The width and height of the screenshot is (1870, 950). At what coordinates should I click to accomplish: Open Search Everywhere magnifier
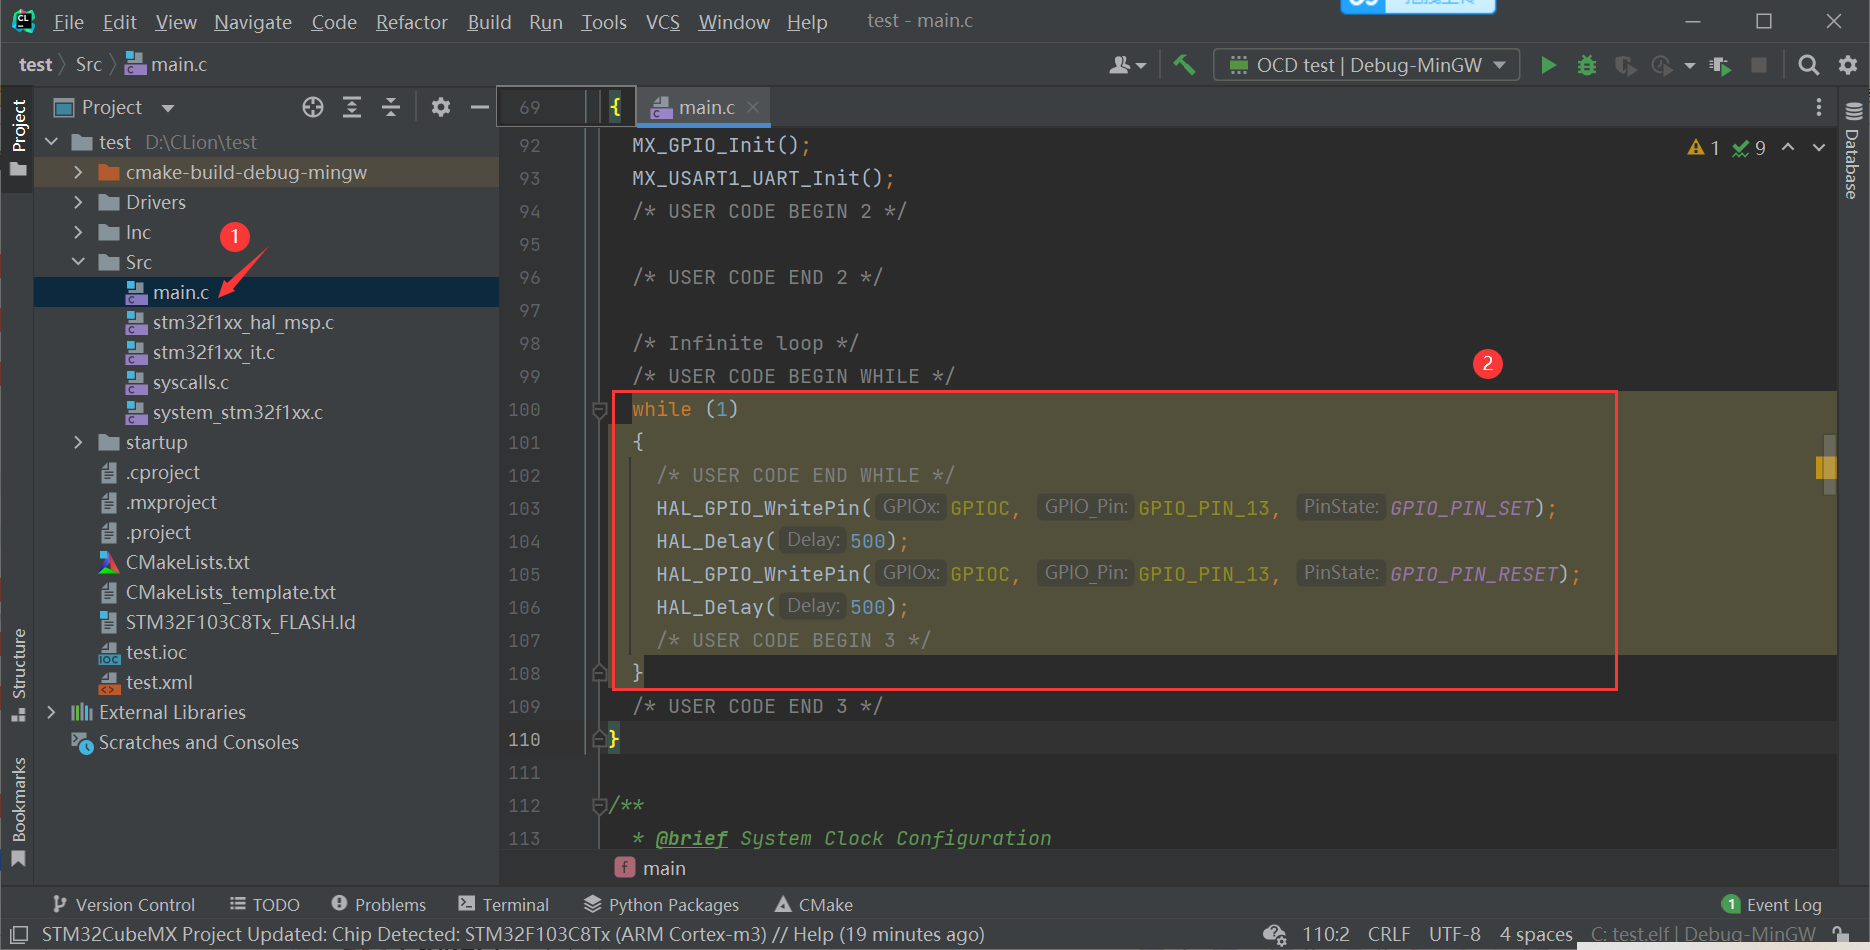(x=1808, y=65)
